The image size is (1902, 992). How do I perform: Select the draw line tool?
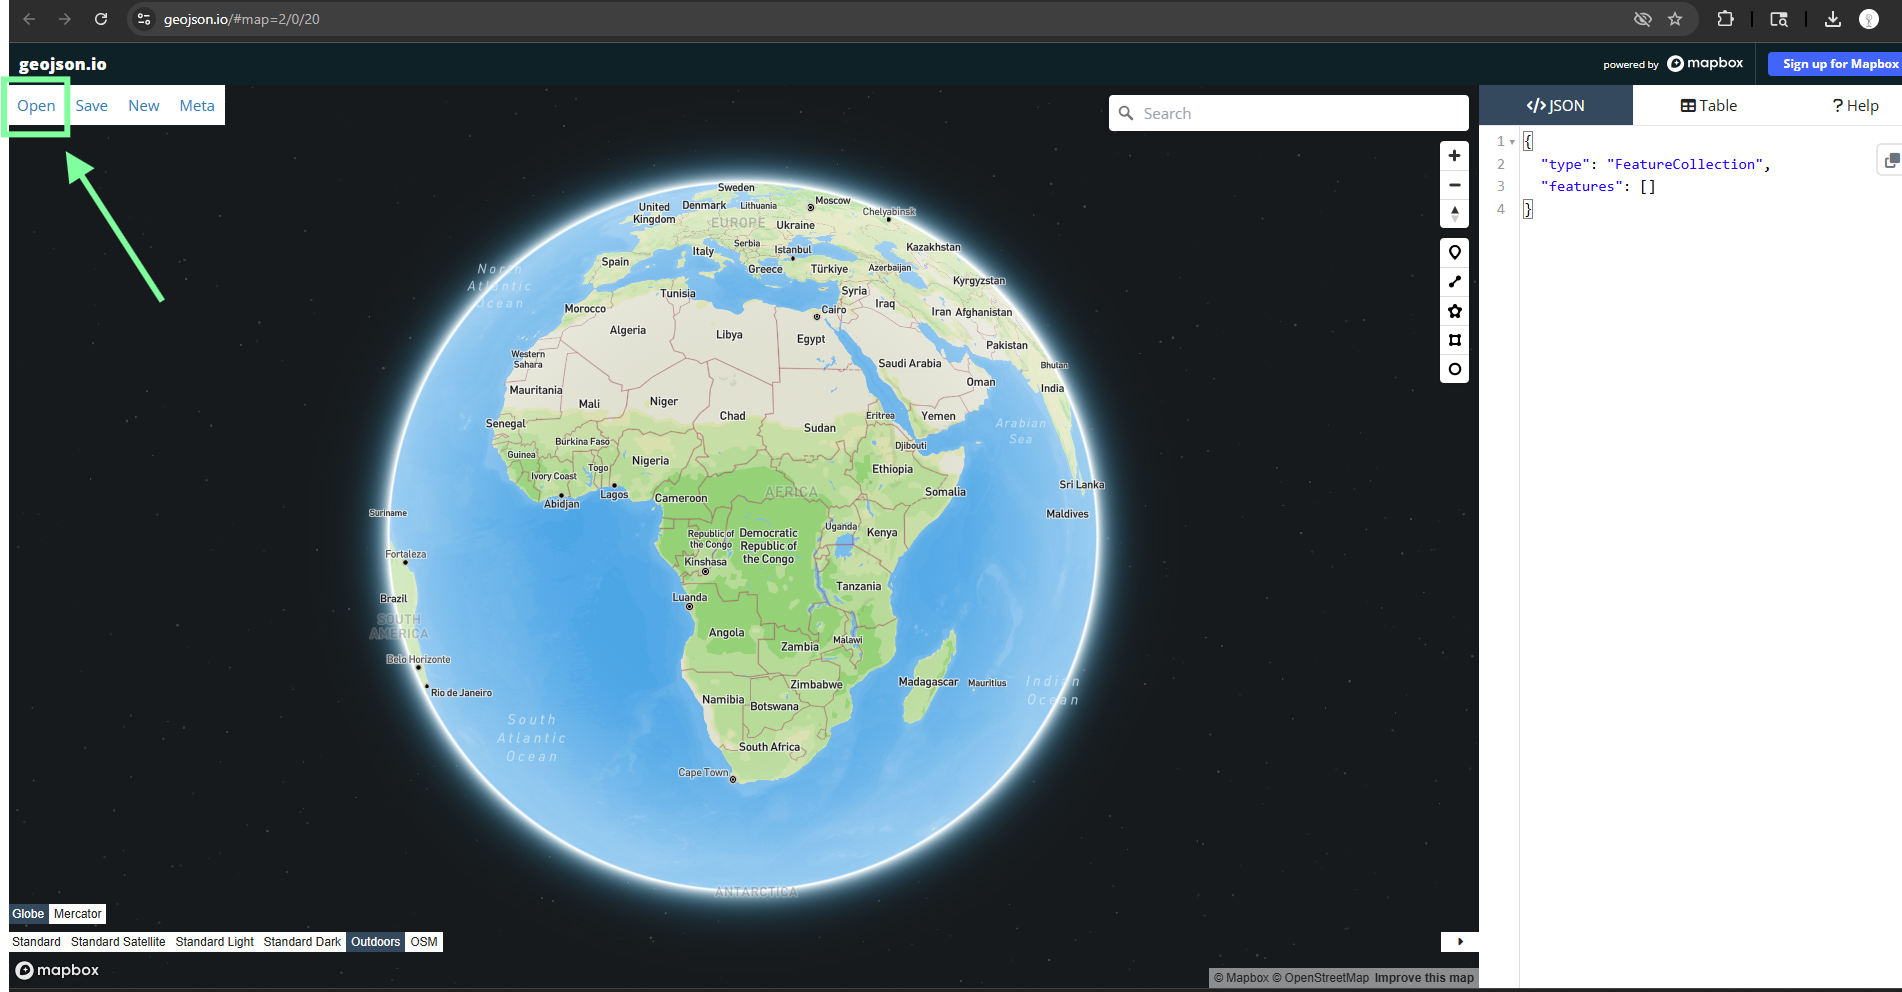coord(1454,282)
